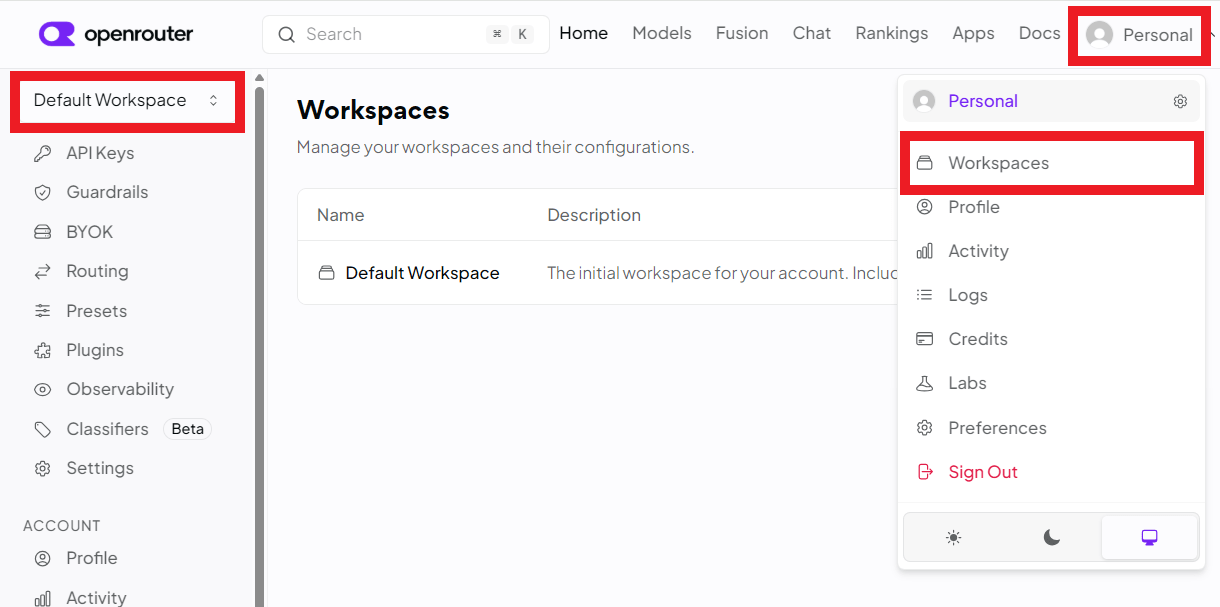Viewport: 1220px width, 607px height.
Task: Click the Logs list icon in the menu
Action: point(925,295)
